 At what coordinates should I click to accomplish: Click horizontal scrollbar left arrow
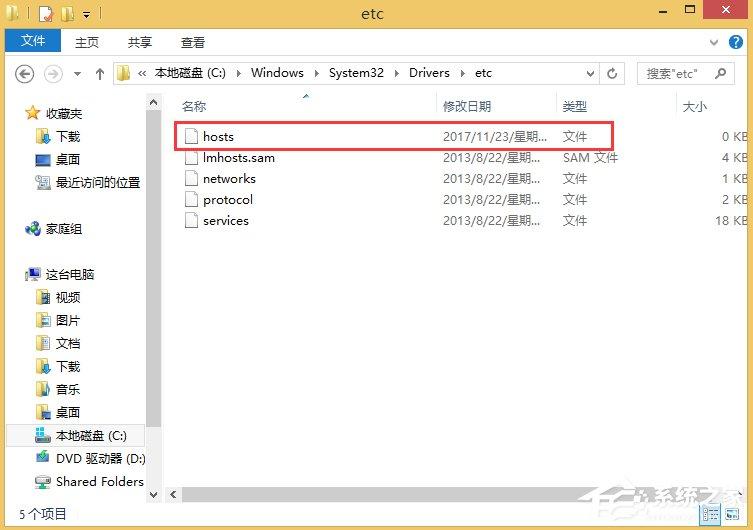click(173, 494)
